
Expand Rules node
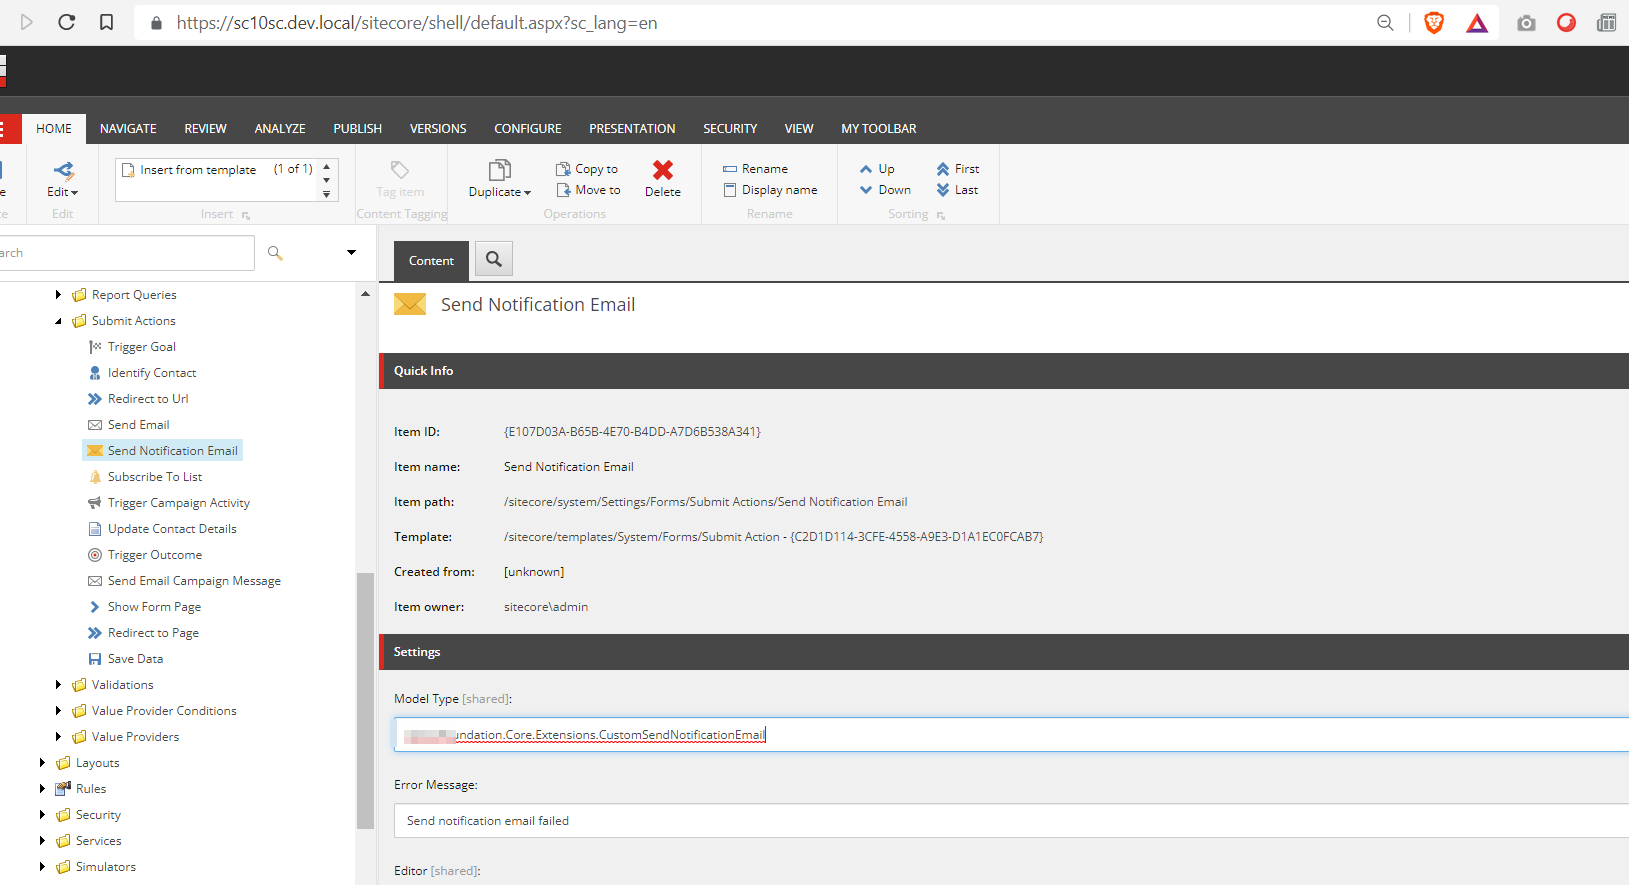(42, 789)
